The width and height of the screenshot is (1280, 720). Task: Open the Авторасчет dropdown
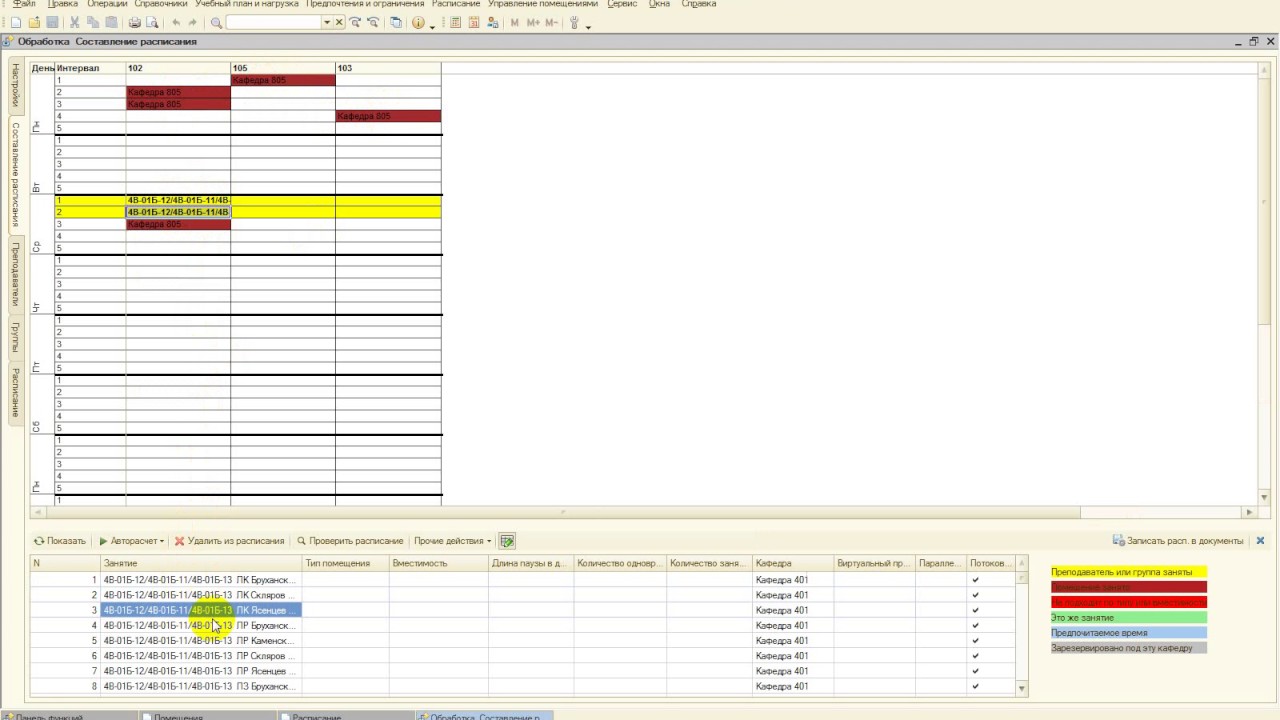click(132, 541)
